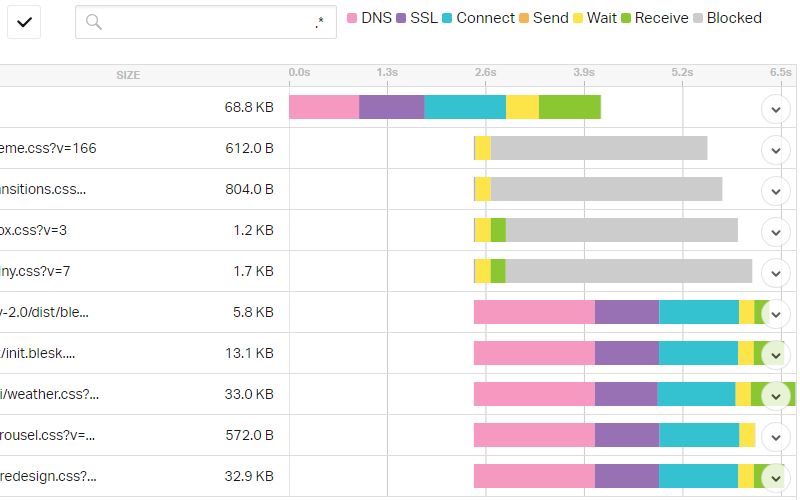Expand details for the 68.8 KB request

(x=776, y=108)
